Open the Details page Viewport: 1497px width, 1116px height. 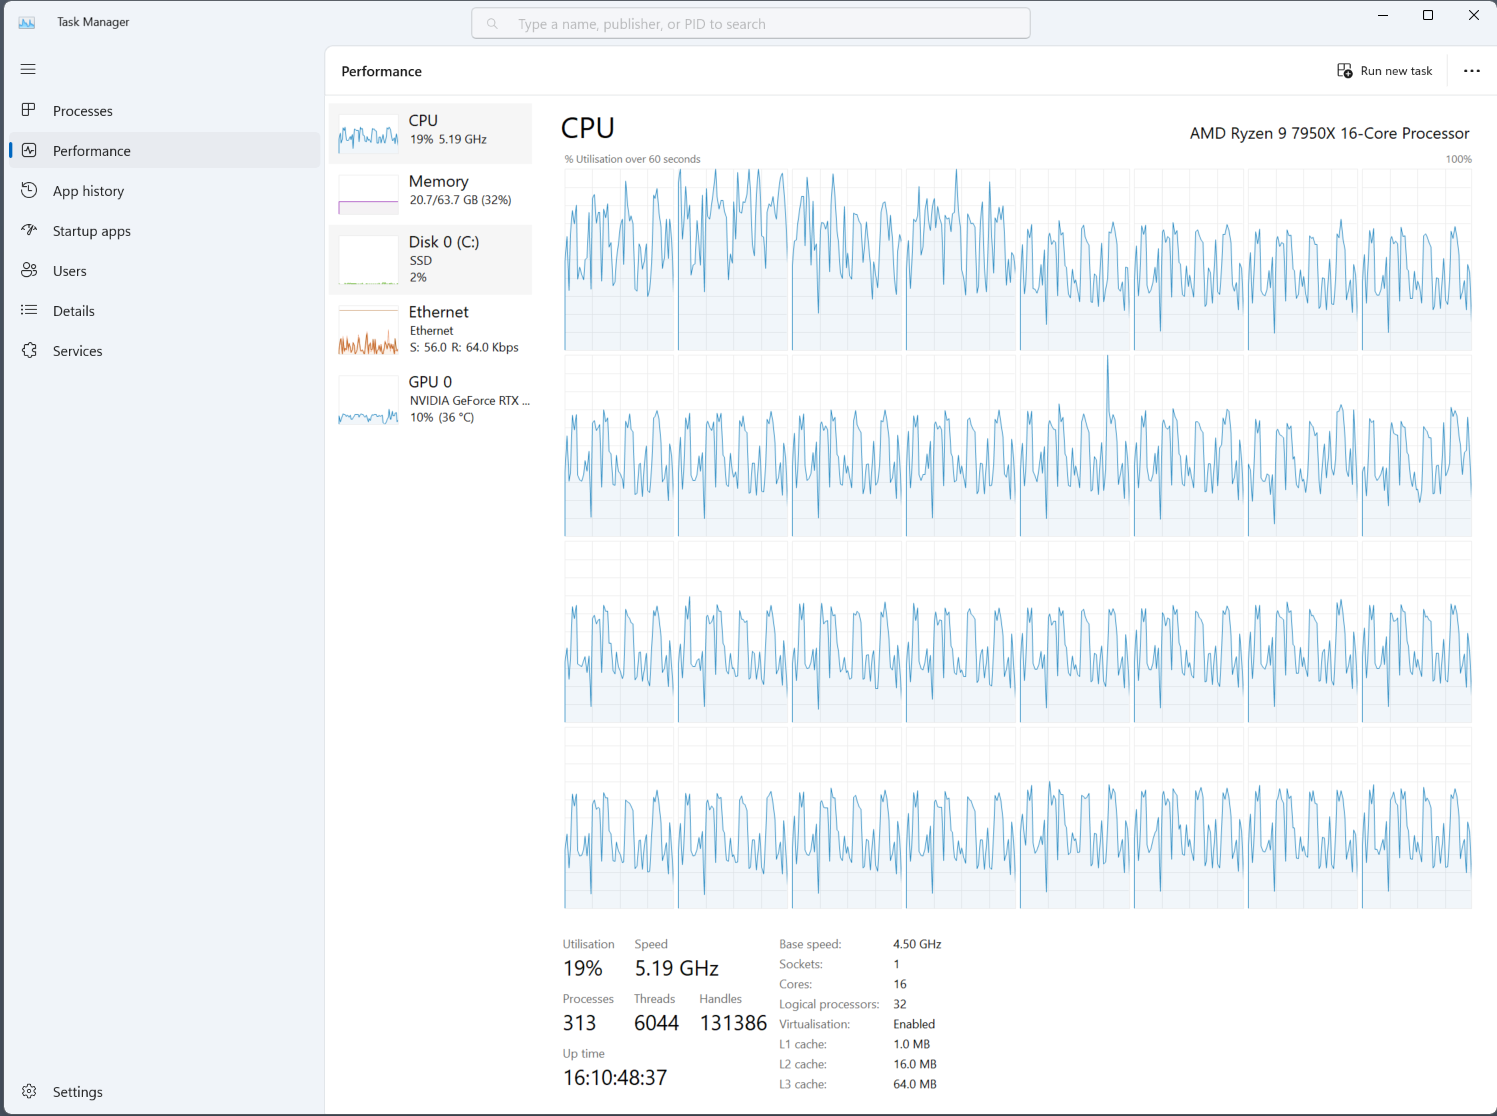(x=74, y=310)
